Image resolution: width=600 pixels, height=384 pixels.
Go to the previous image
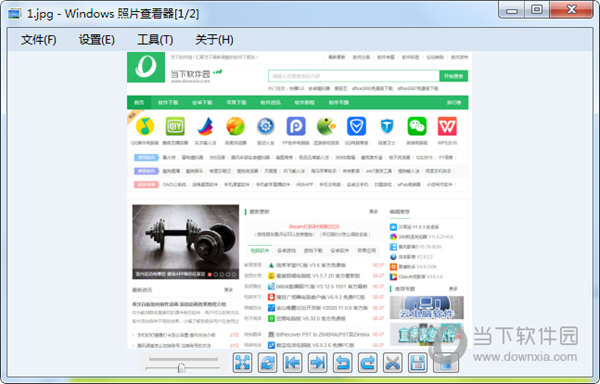(x=292, y=362)
